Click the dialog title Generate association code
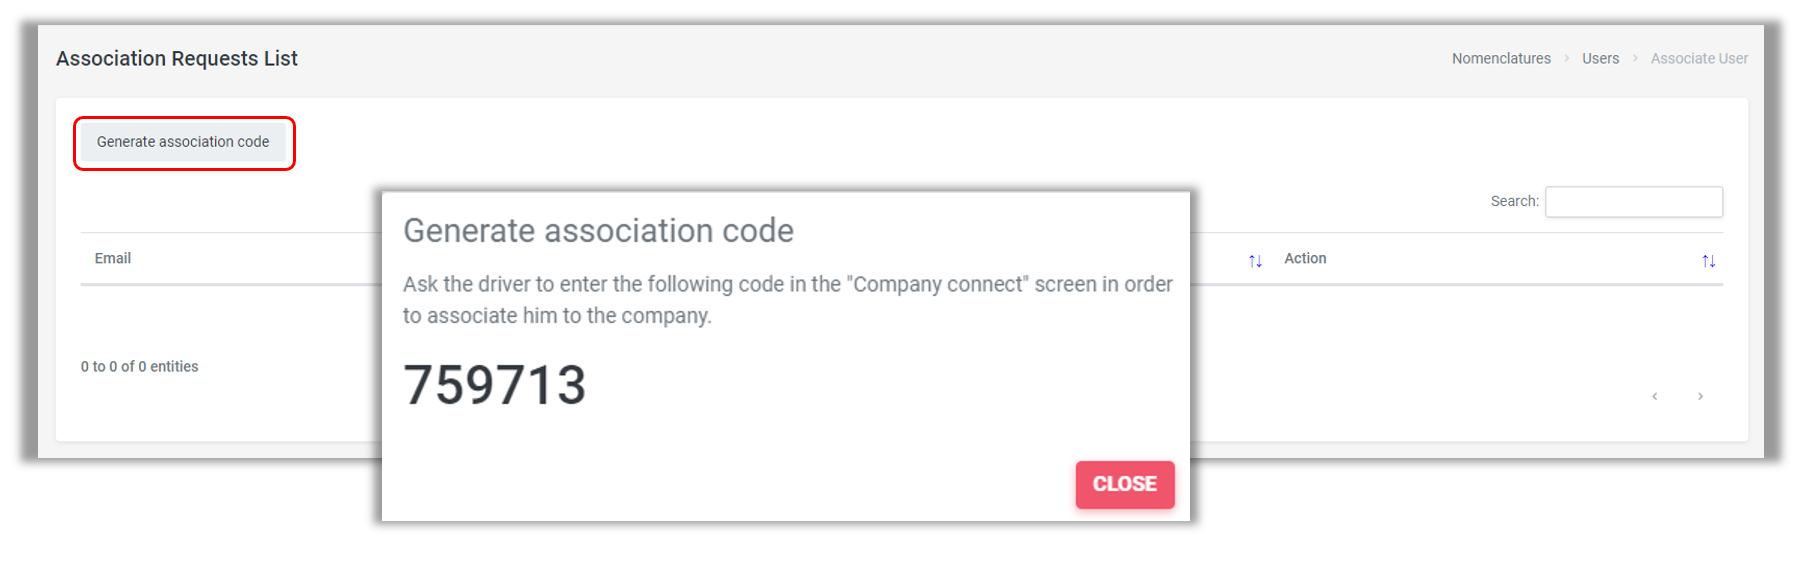 click(x=598, y=231)
